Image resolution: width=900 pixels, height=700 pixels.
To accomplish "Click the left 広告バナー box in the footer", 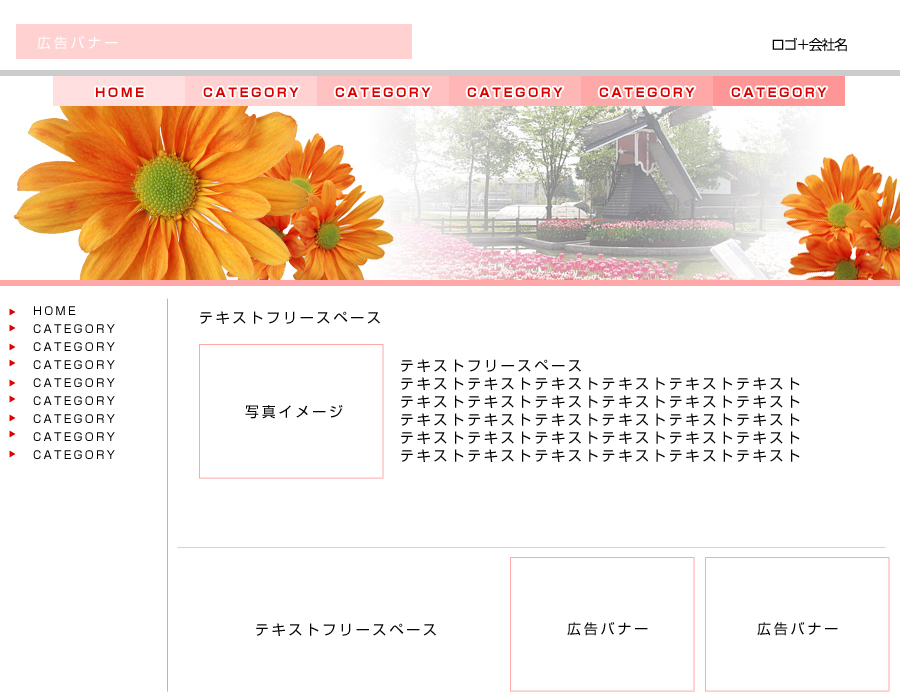I will pyautogui.click(x=602, y=624).
